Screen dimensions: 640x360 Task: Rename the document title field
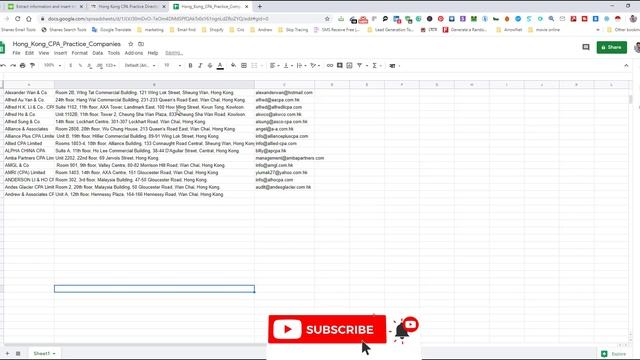pyautogui.click(x=67, y=44)
